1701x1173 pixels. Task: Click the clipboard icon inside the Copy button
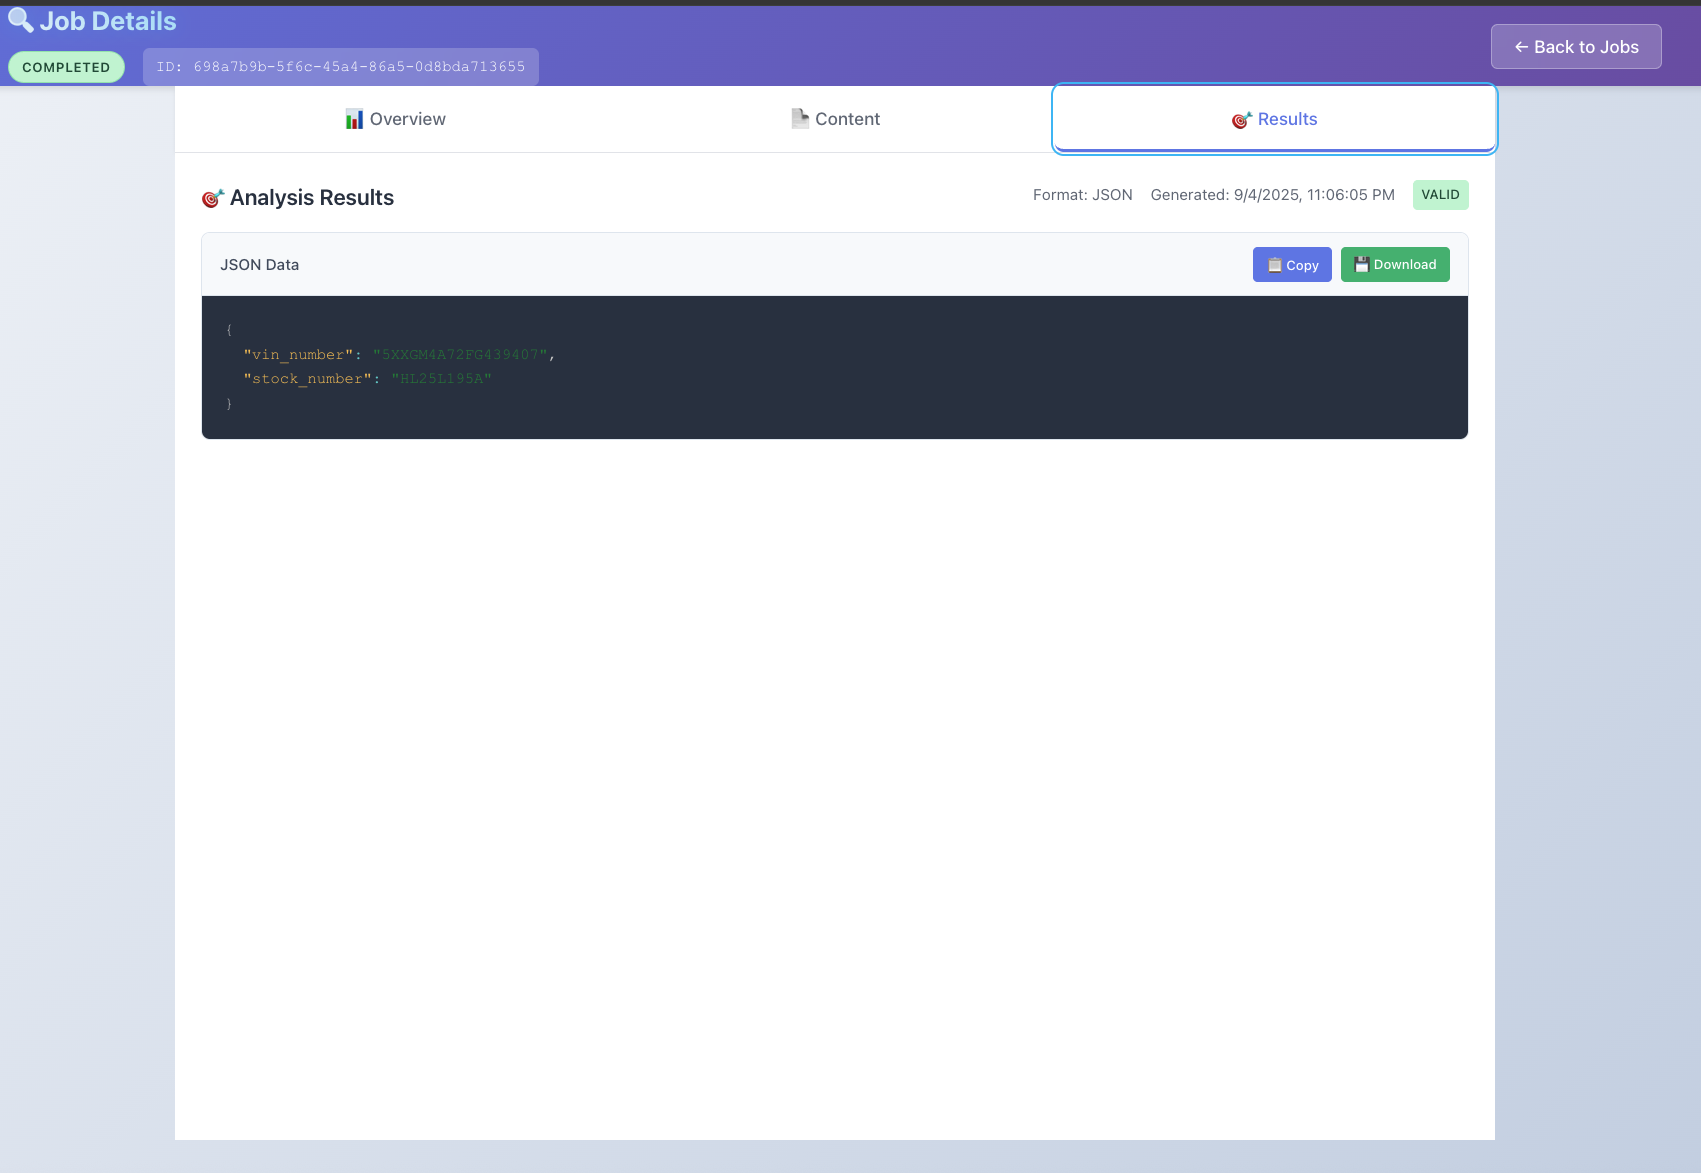tap(1274, 264)
